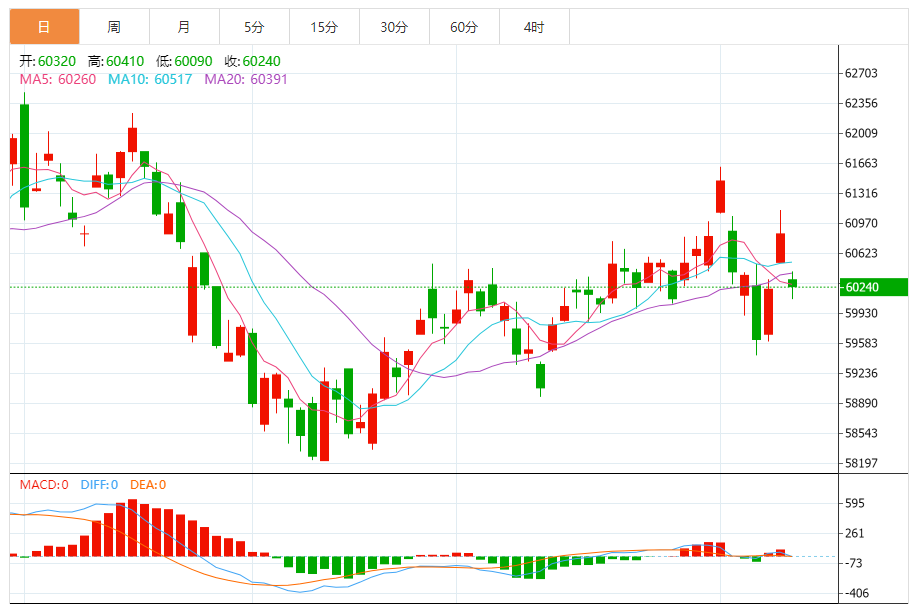Click the high price 高:60410
This screenshot has height=604, width=918.
pyautogui.click(x=116, y=61)
